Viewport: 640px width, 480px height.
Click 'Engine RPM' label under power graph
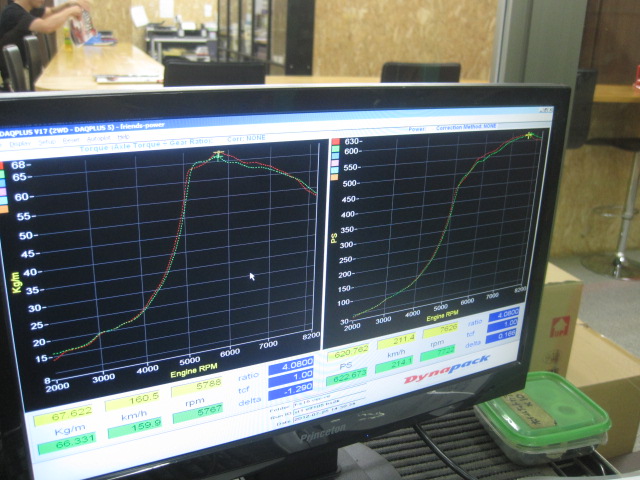pos(442,315)
